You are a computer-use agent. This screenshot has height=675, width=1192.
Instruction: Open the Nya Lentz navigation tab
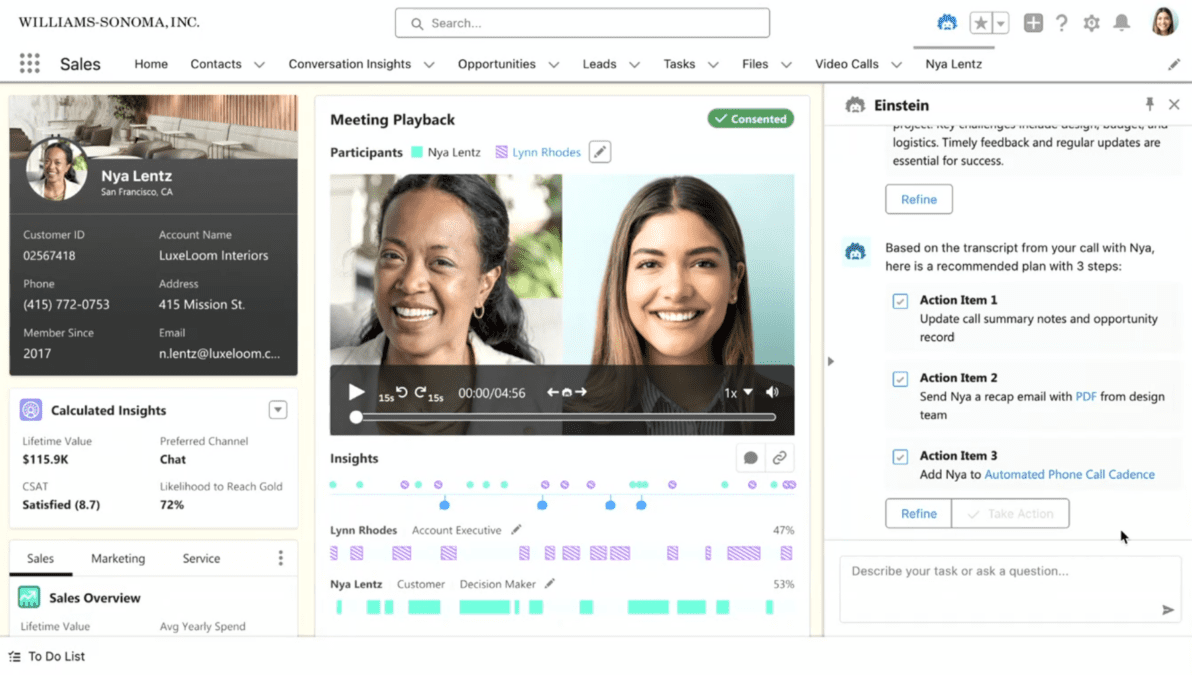(953, 64)
